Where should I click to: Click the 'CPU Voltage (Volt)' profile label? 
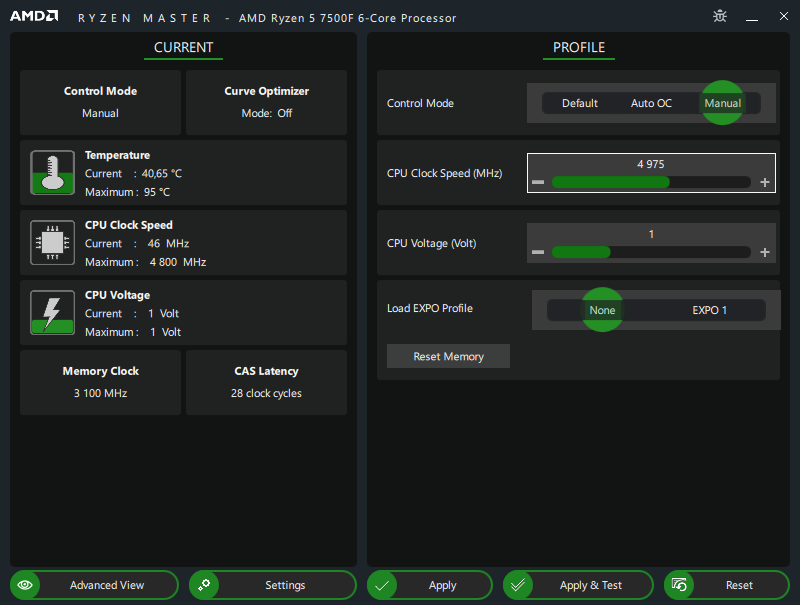(431, 243)
